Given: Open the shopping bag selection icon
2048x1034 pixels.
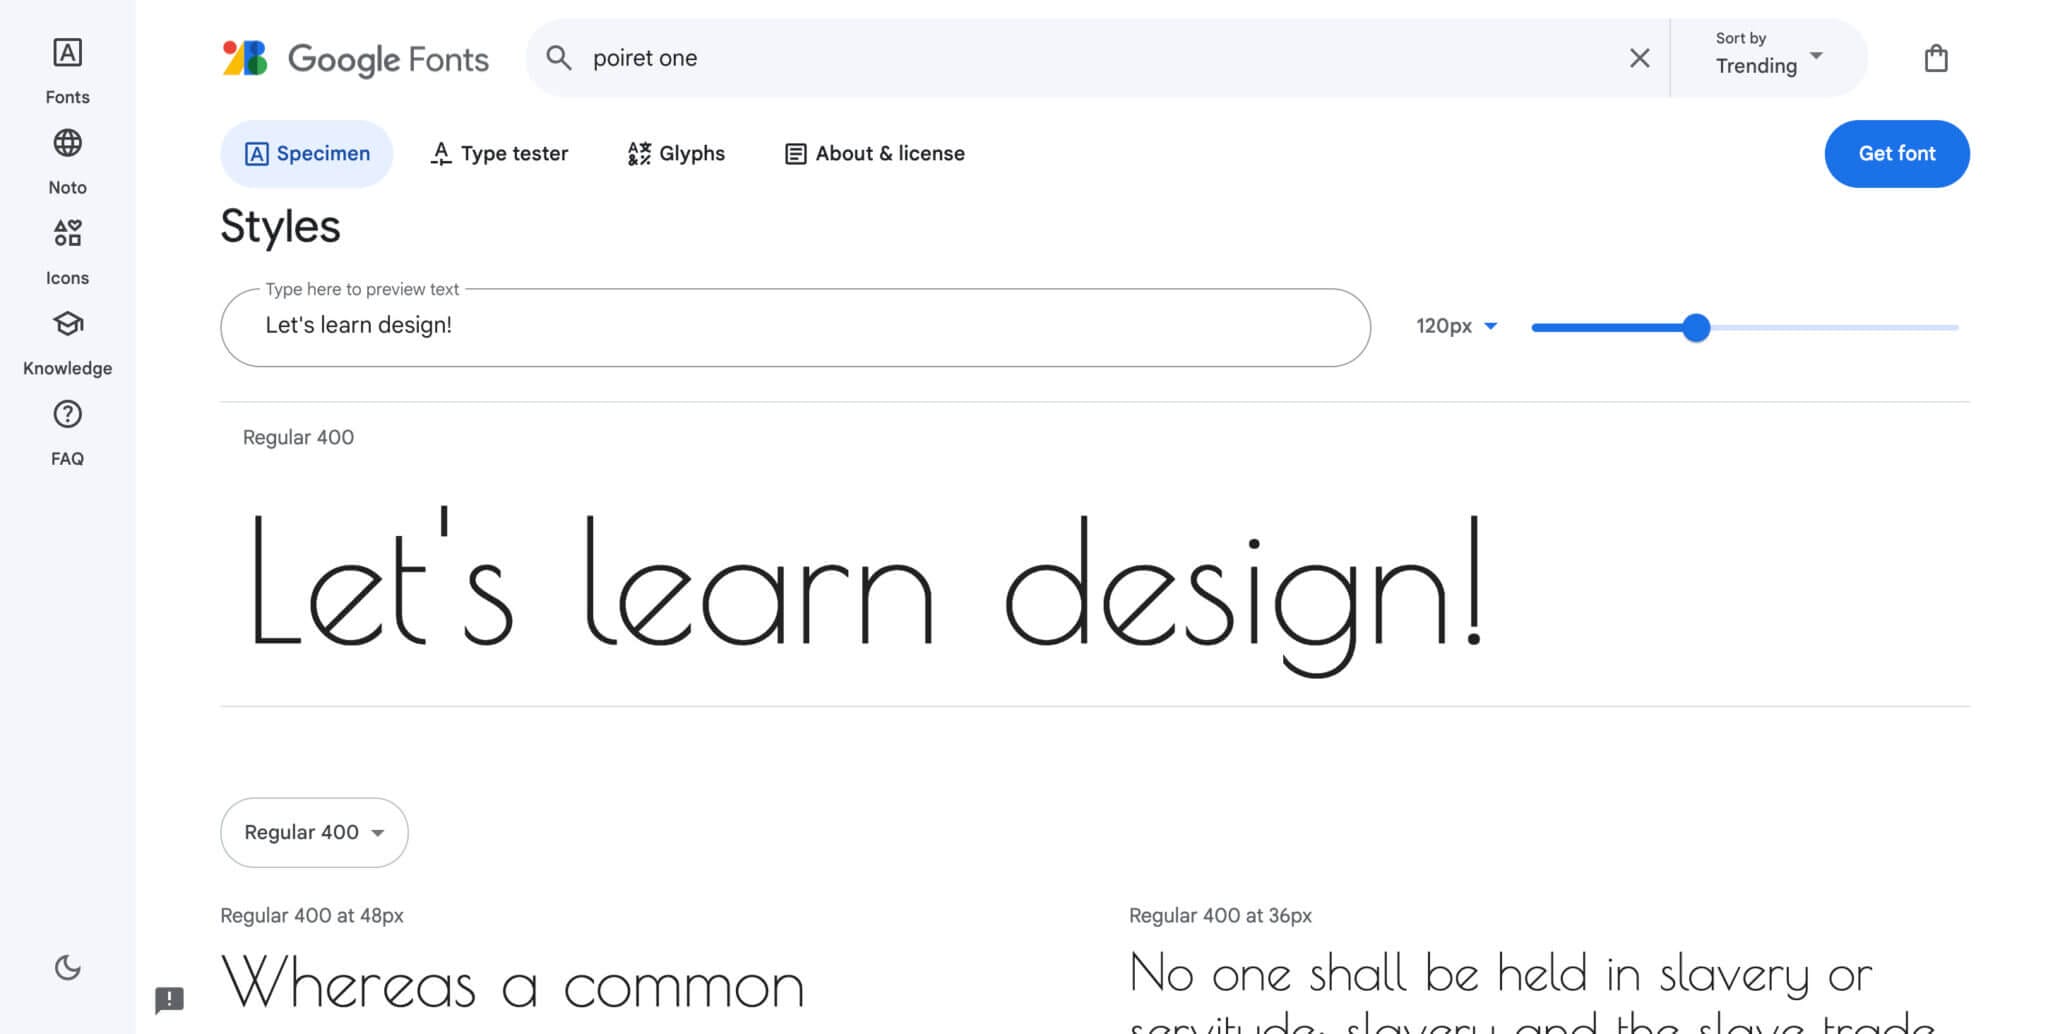Looking at the screenshot, I should click(x=1935, y=59).
